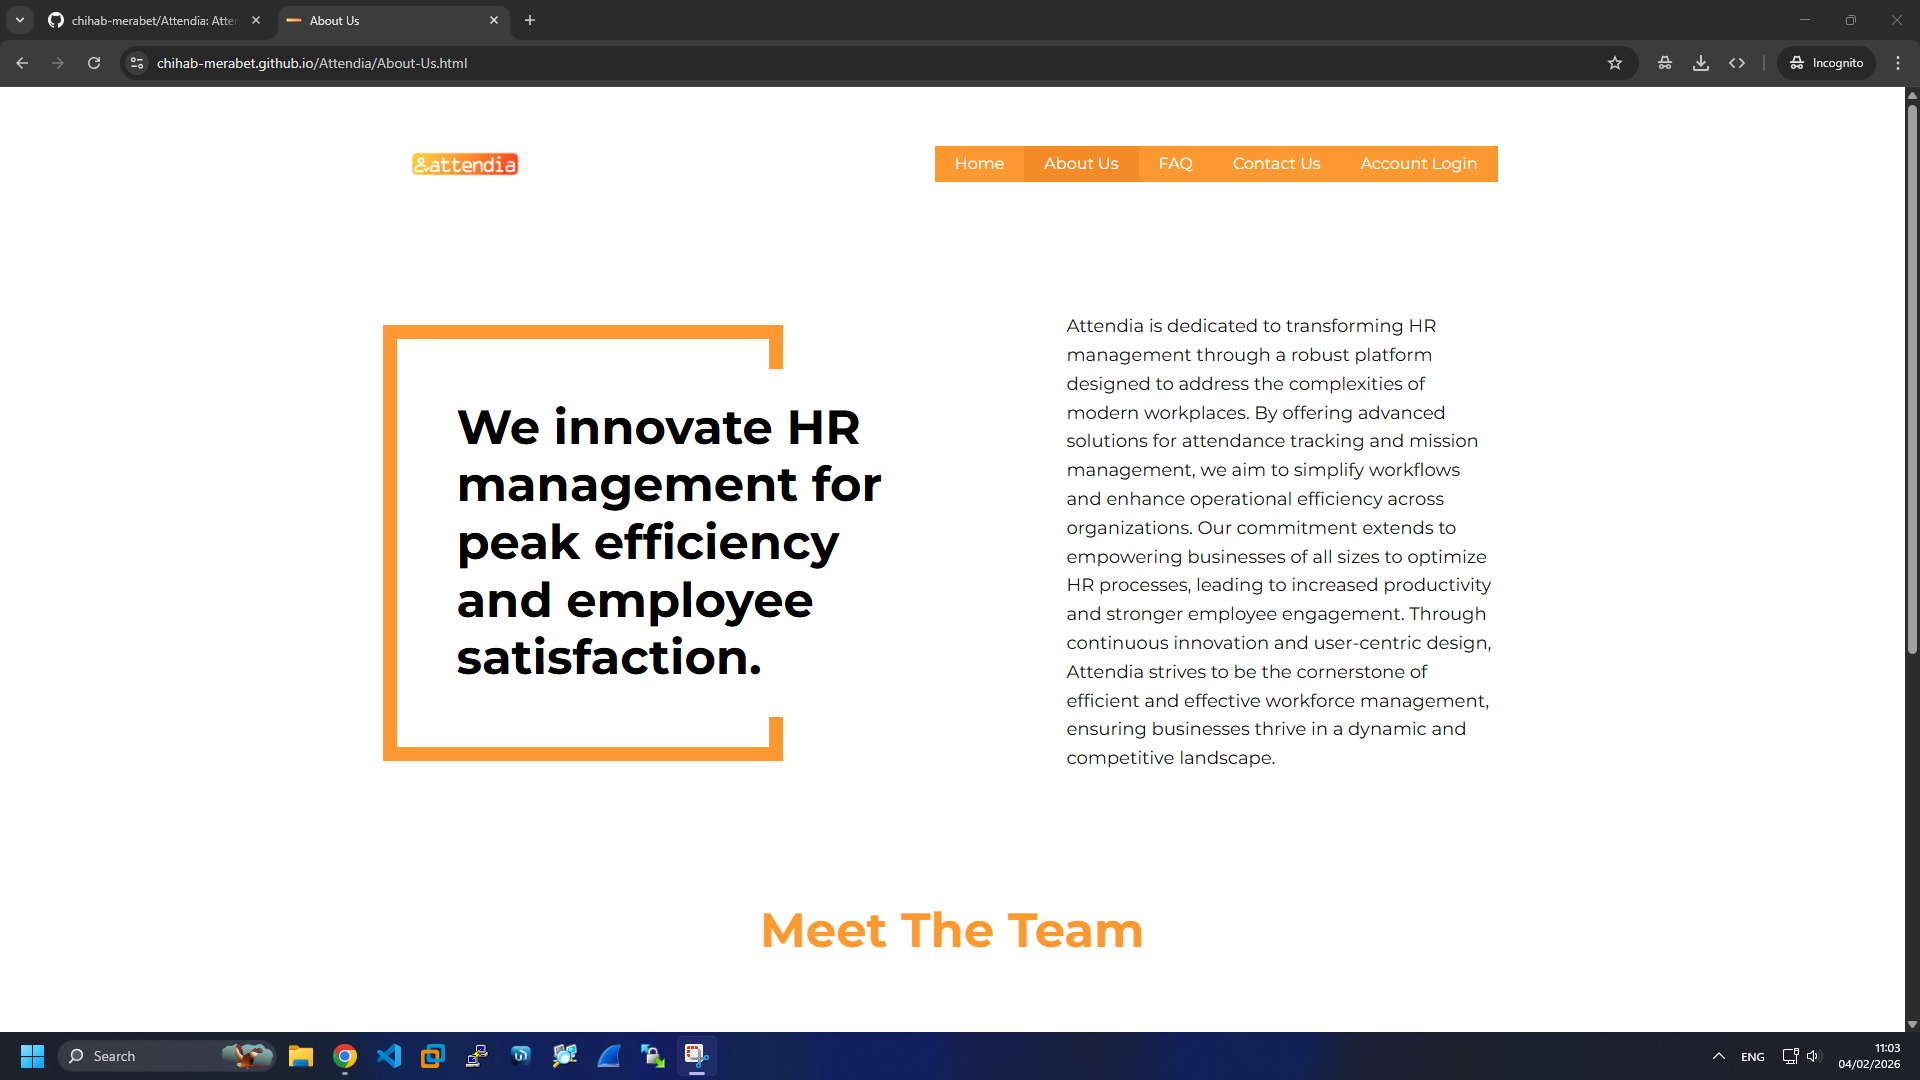Viewport: 1920px width, 1080px height.
Task: Navigate to Account Login
Action: pyautogui.click(x=1418, y=163)
